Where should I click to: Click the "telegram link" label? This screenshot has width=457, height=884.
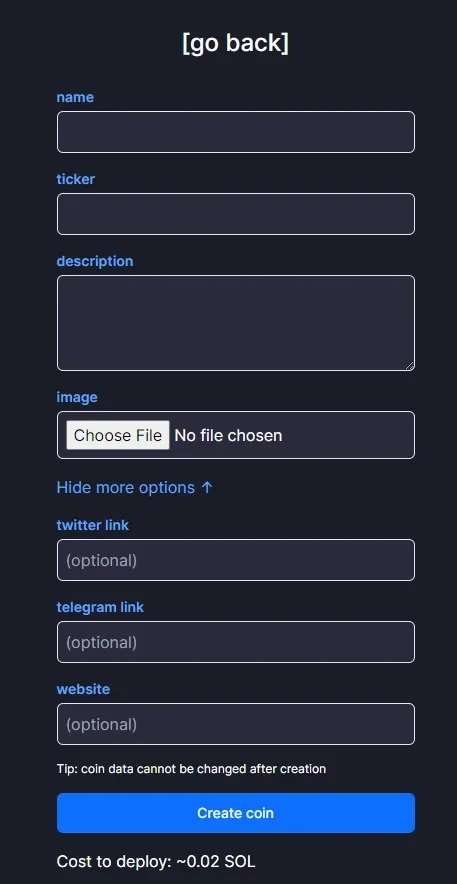100,607
